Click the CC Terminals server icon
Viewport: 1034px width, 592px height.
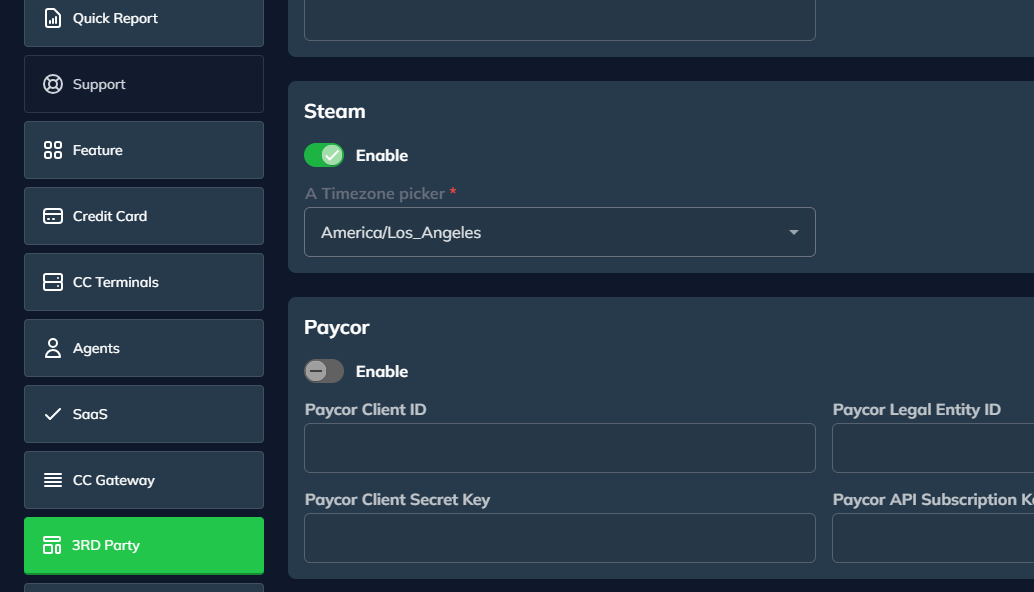coord(53,282)
